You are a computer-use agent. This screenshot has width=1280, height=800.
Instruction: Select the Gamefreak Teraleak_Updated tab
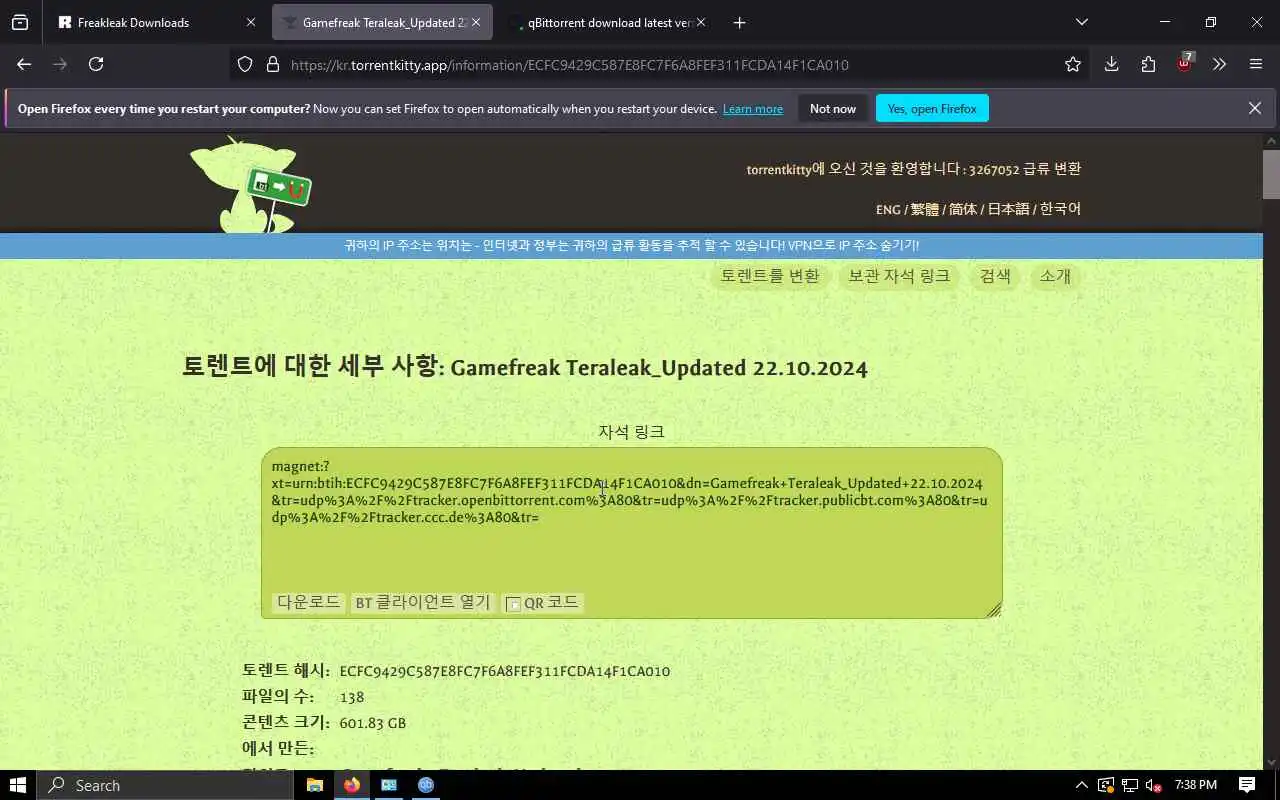[x=383, y=22]
